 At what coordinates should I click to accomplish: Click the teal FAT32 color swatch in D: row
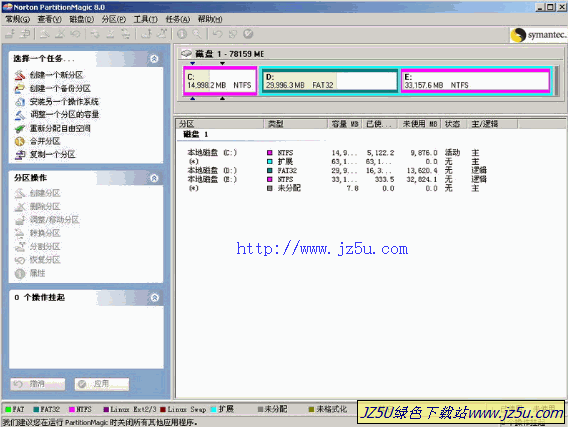coord(270,170)
